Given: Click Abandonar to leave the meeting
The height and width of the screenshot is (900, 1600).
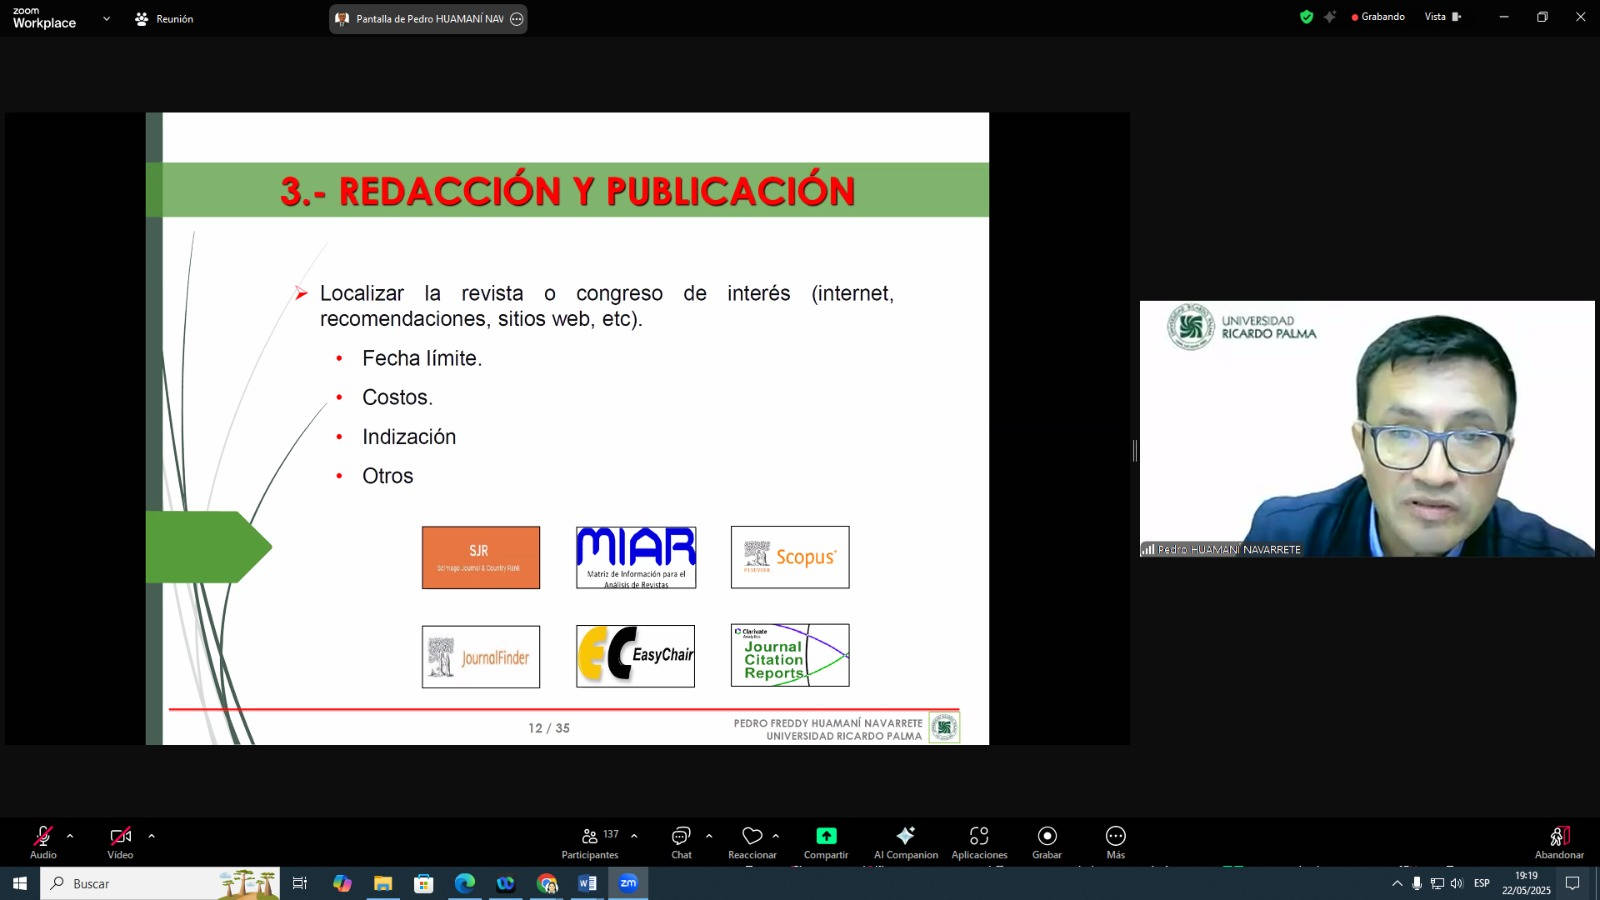Looking at the screenshot, I should [x=1559, y=842].
